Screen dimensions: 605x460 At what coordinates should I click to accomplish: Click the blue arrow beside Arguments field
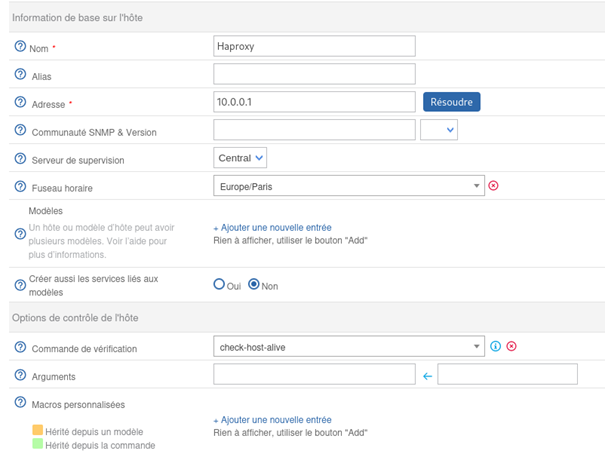(427, 375)
